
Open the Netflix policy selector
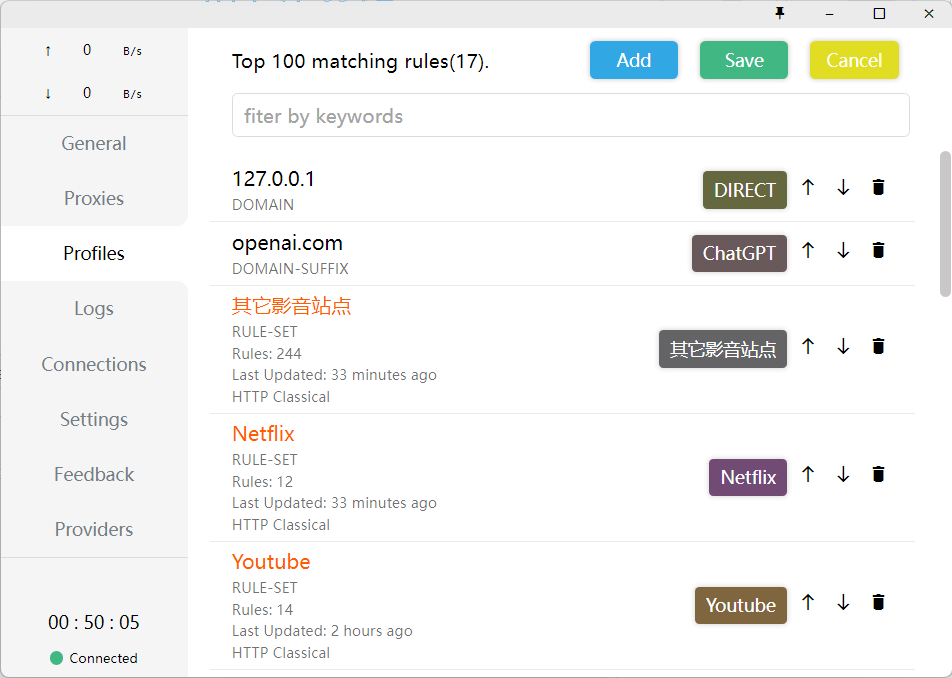point(747,477)
